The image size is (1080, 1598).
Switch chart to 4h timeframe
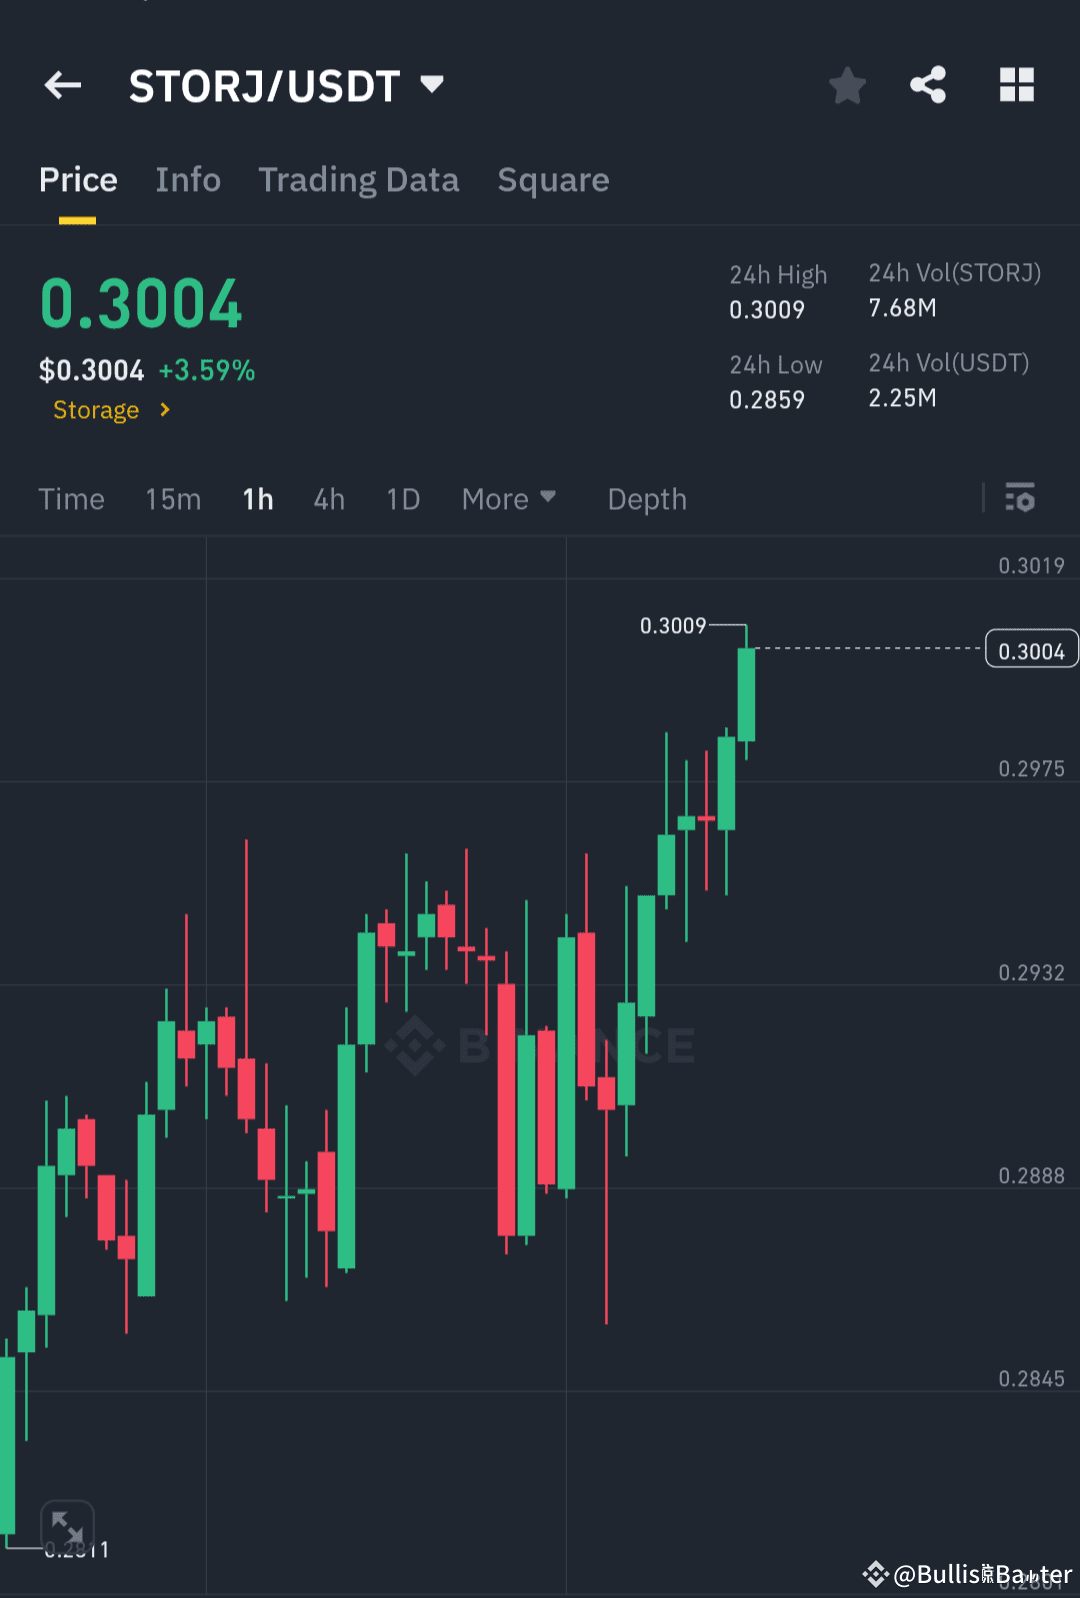click(328, 498)
